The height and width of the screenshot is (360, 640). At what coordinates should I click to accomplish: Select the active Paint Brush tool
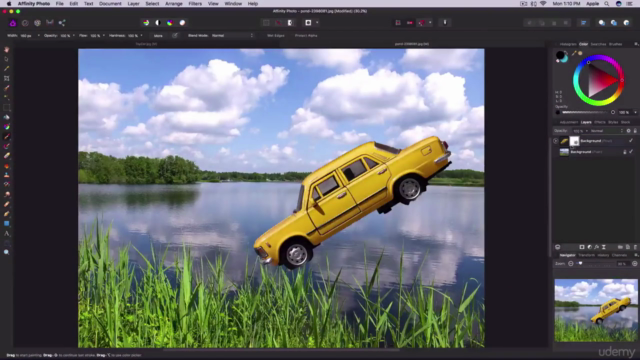(x=7, y=137)
